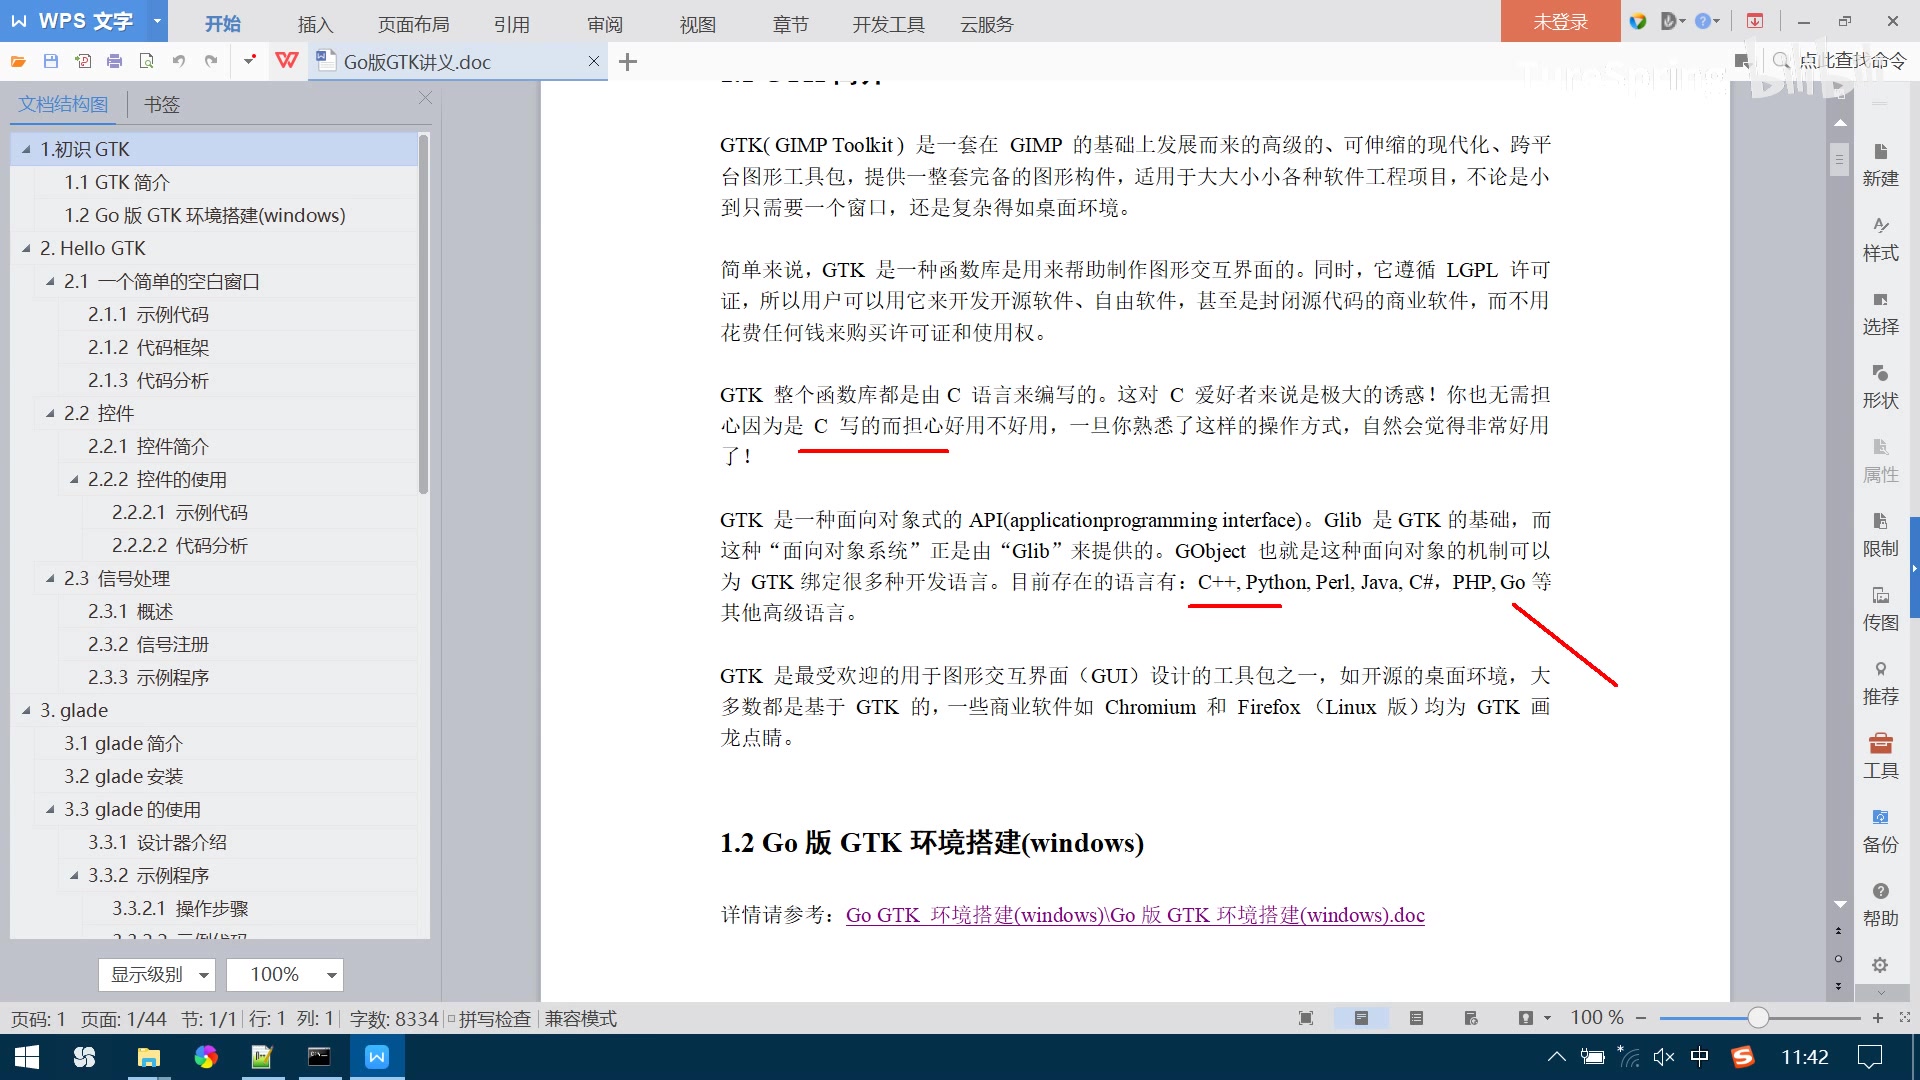
Task: Open the 样式 styles sidebar panel
Action: coord(1880,238)
